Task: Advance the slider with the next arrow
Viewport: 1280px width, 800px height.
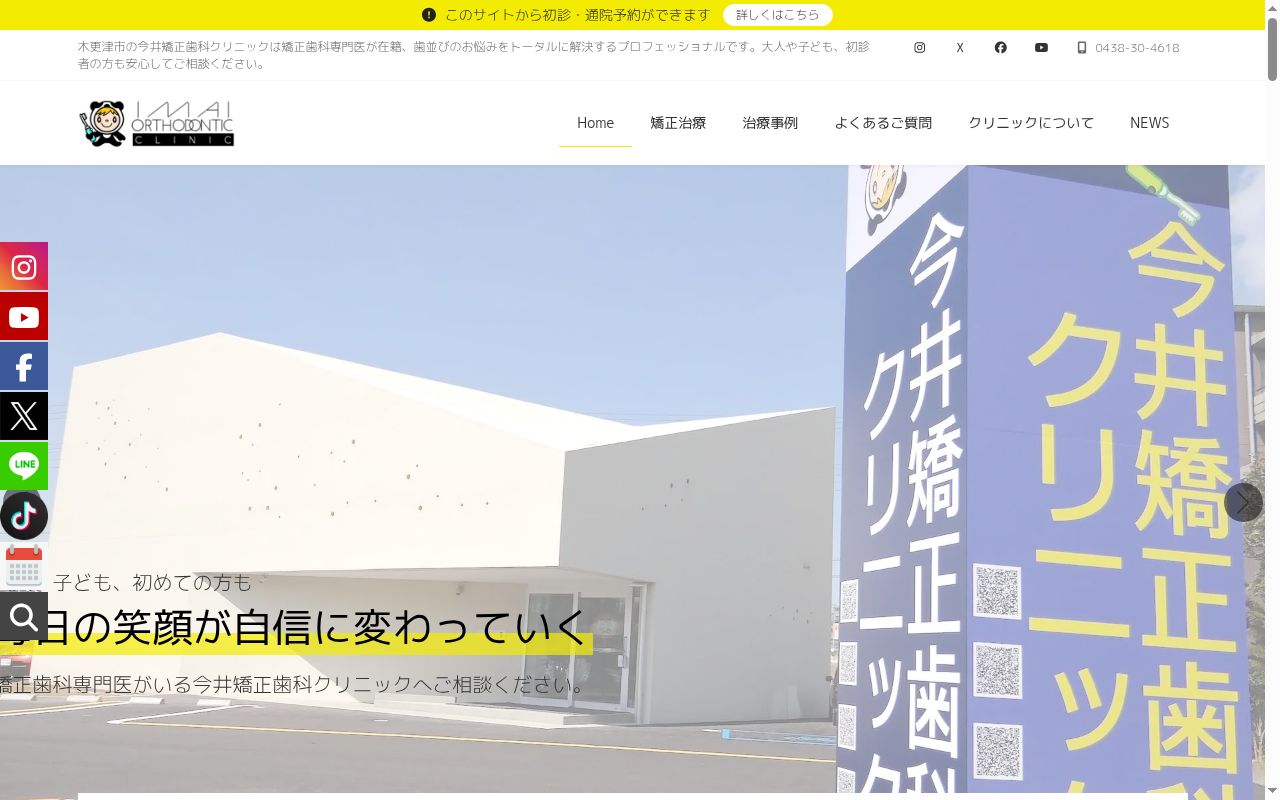Action: 1243,502
